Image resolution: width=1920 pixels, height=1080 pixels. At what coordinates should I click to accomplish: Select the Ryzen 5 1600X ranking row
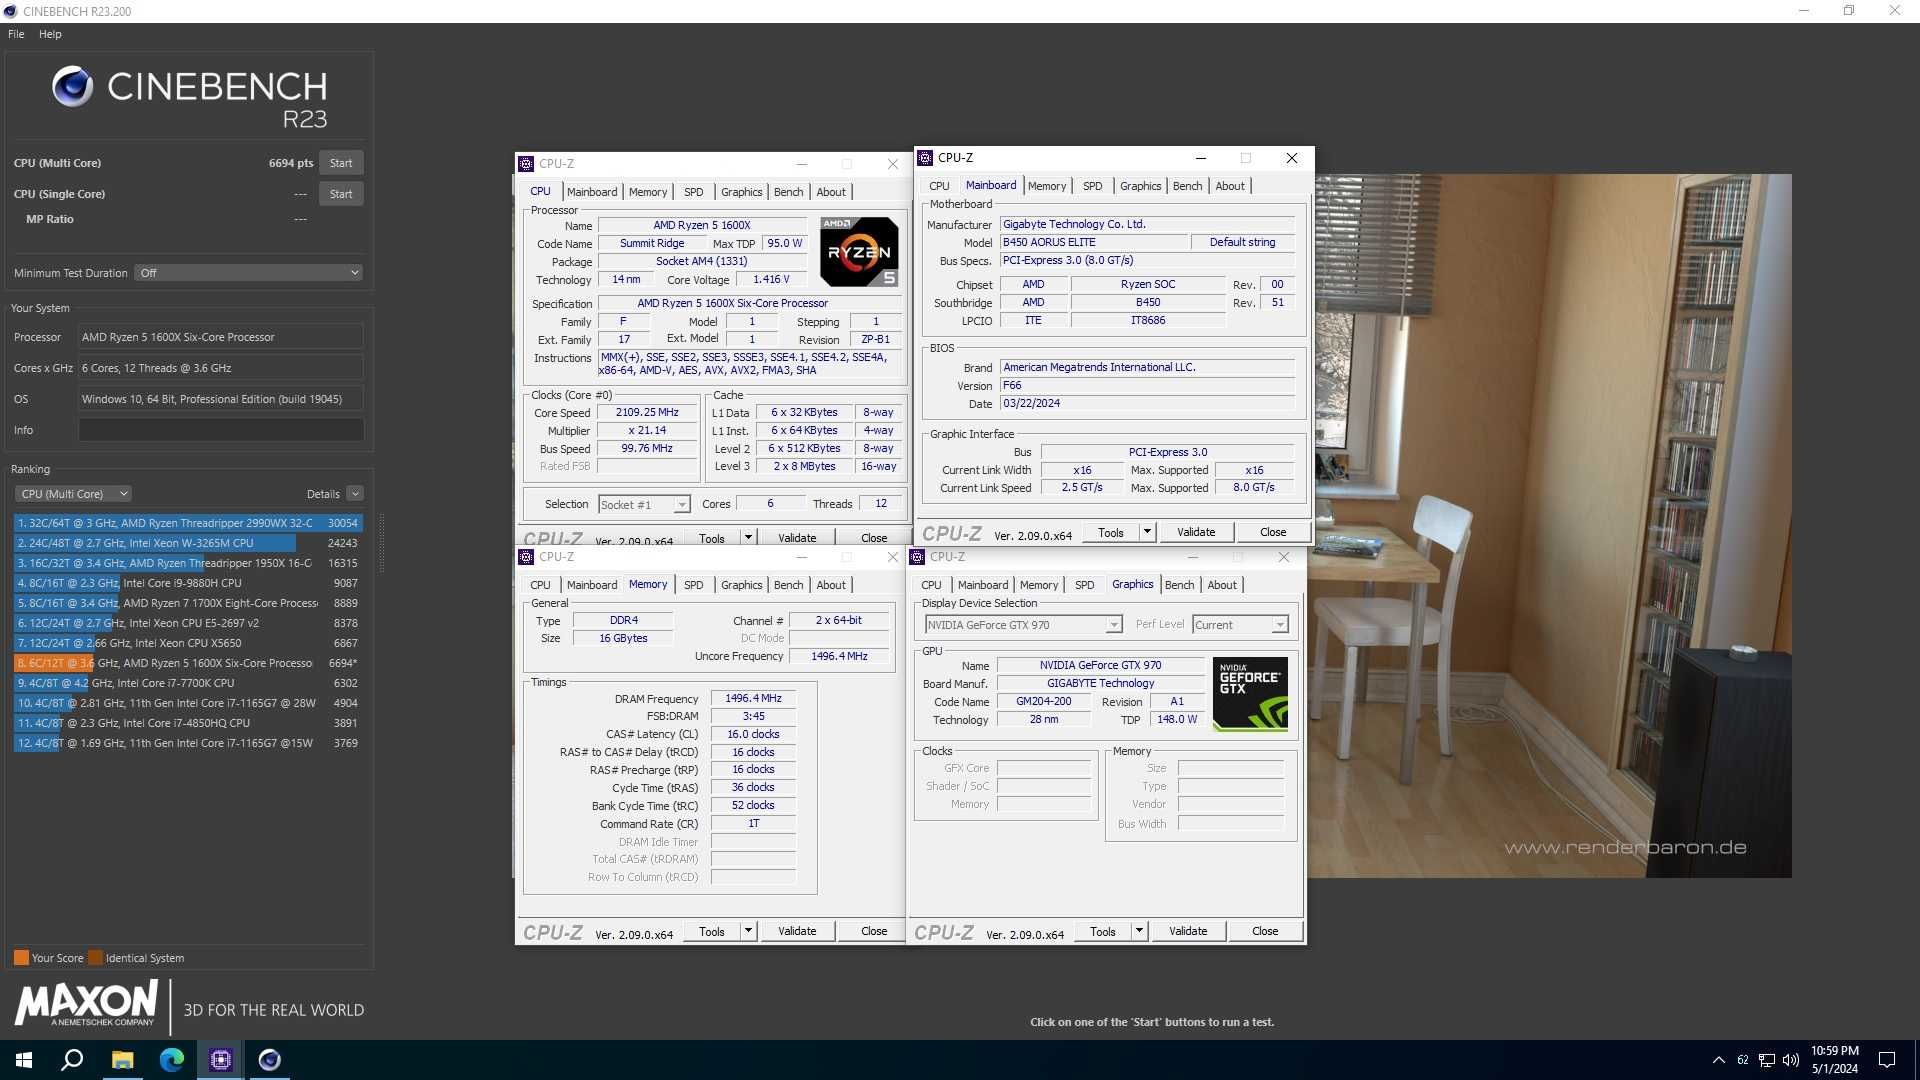(188, 663)
